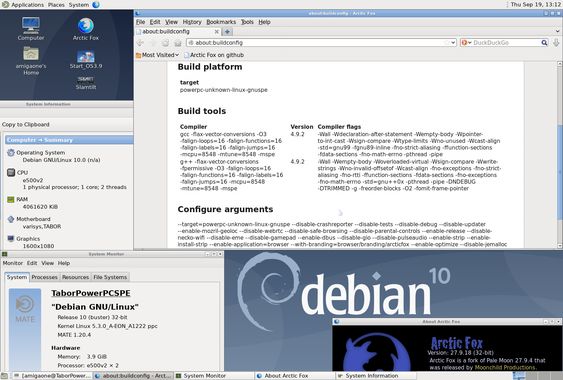The width and height of the screenshot is (563, 380).
Task: Close the about:buildconfig tab
Action: coord(217,32)
